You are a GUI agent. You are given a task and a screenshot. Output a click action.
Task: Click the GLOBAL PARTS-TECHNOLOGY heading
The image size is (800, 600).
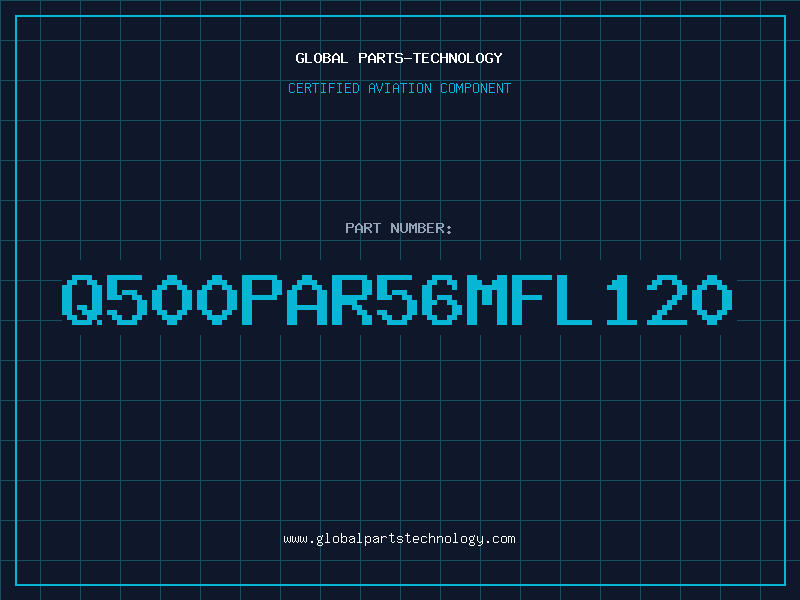click(x=399, y=58)
